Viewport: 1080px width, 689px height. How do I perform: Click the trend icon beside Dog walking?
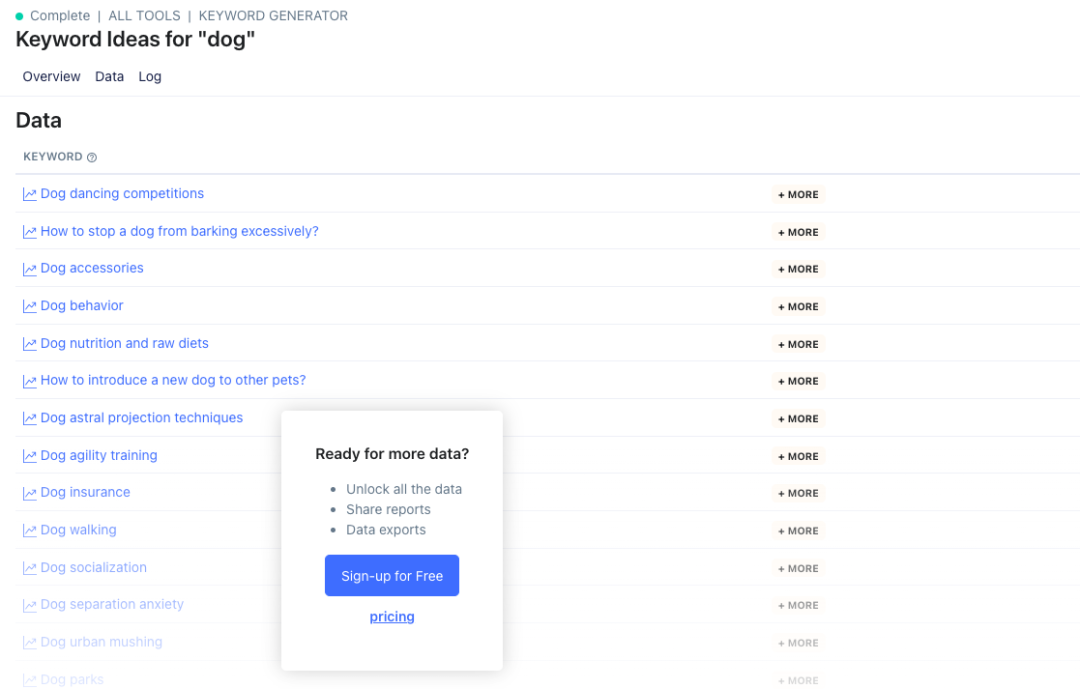(30, 531)
